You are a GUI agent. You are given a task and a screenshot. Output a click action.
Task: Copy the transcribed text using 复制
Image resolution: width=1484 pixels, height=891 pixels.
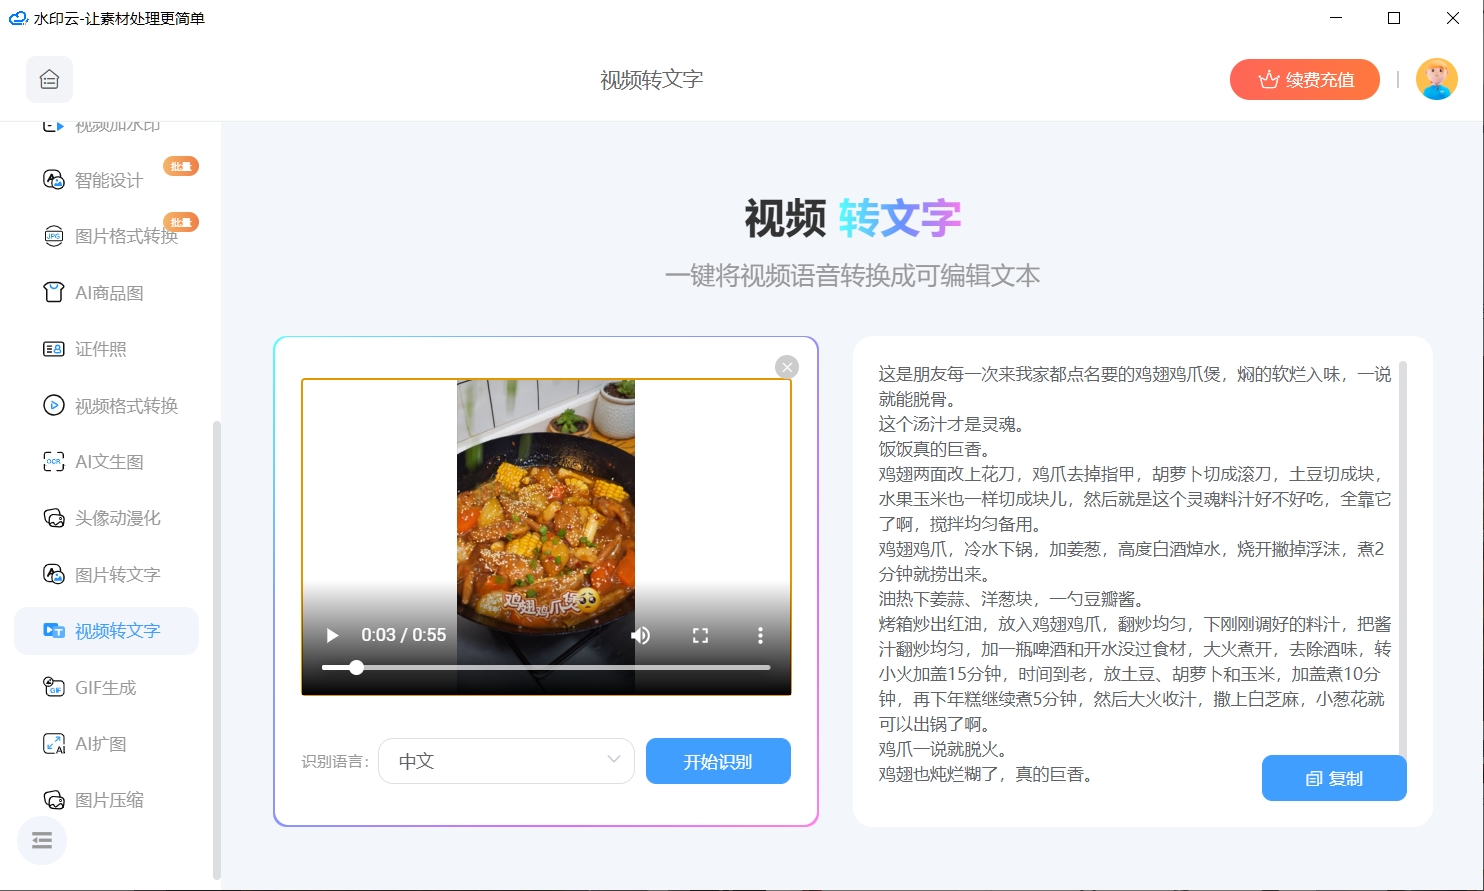(x=1334, y=778)
